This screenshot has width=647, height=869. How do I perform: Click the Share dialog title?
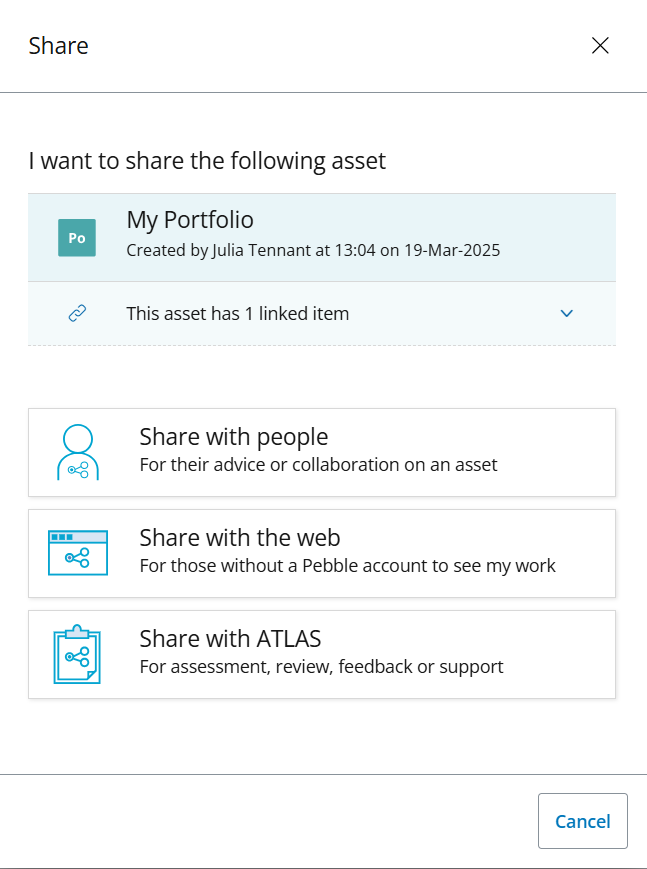(58, 45)
